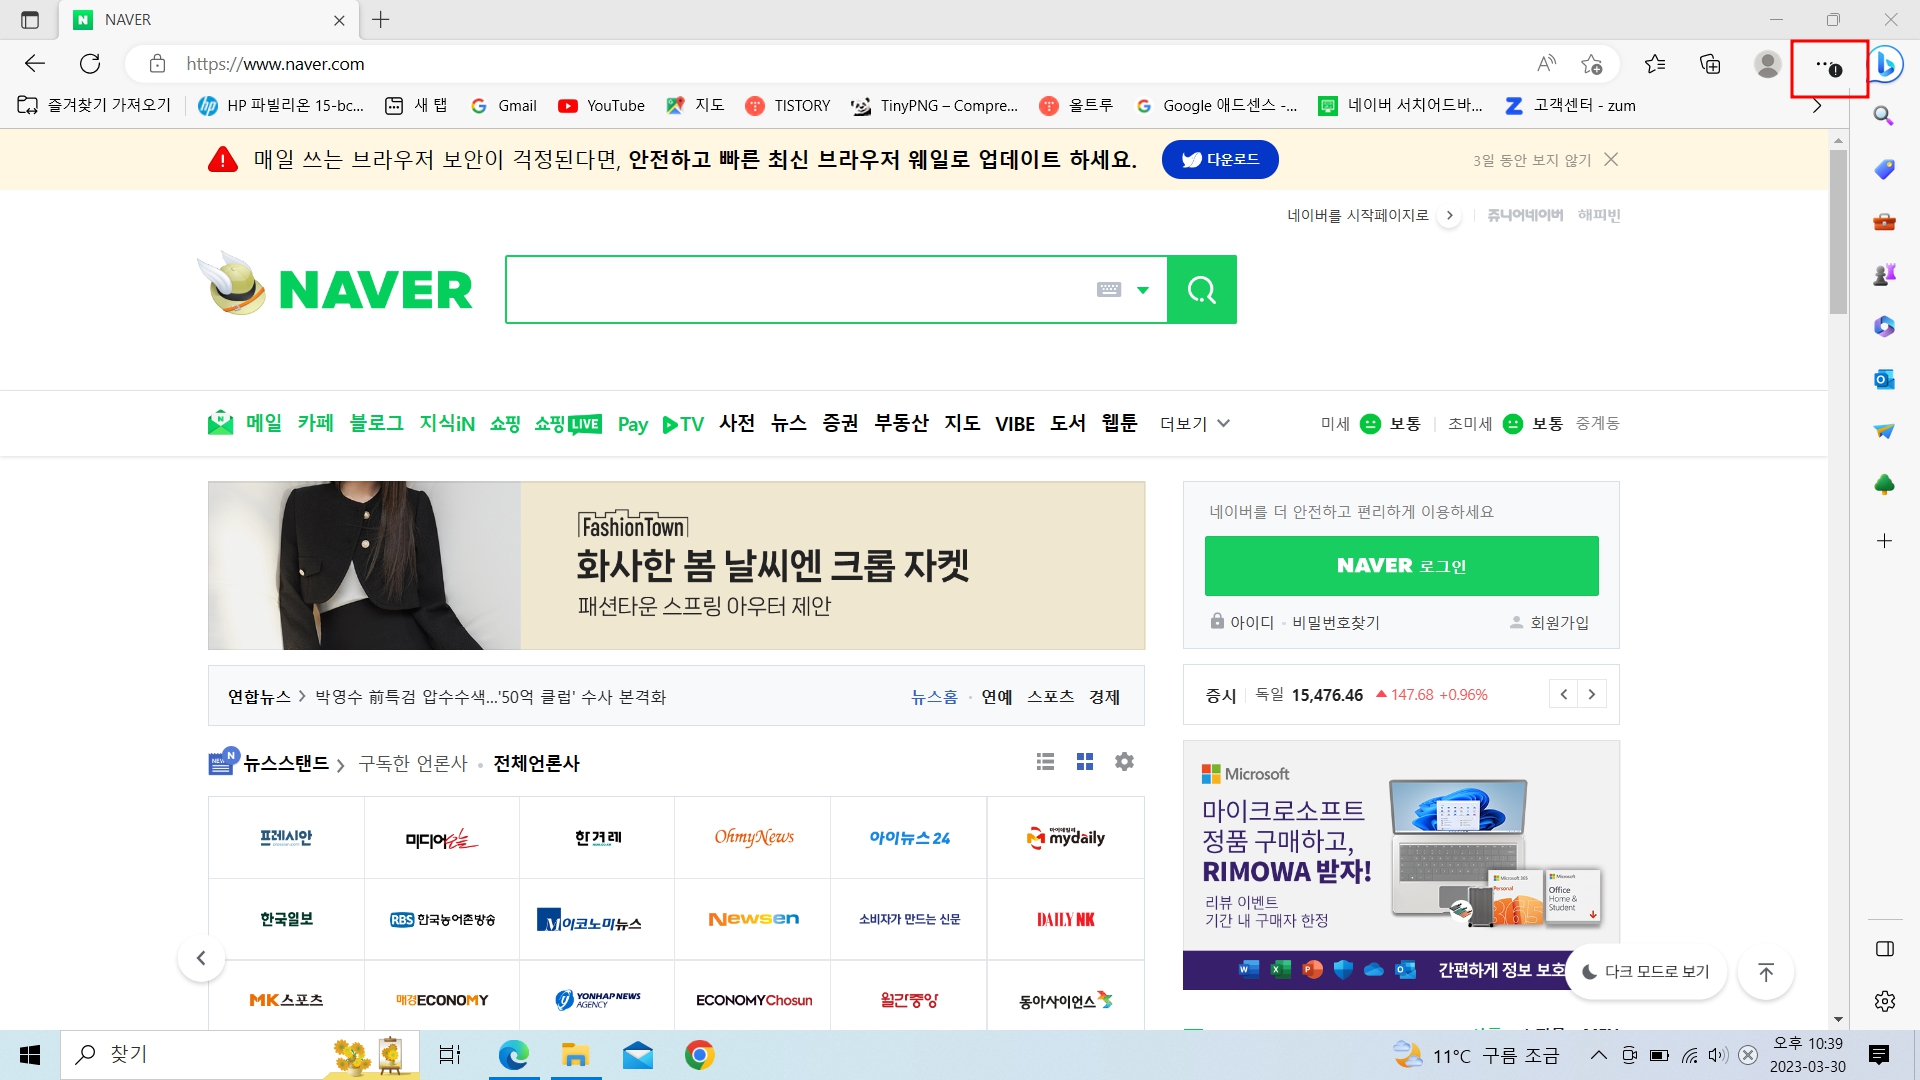Toggle dark mode view
1920x1080 pixels.
coord(1646,972)
